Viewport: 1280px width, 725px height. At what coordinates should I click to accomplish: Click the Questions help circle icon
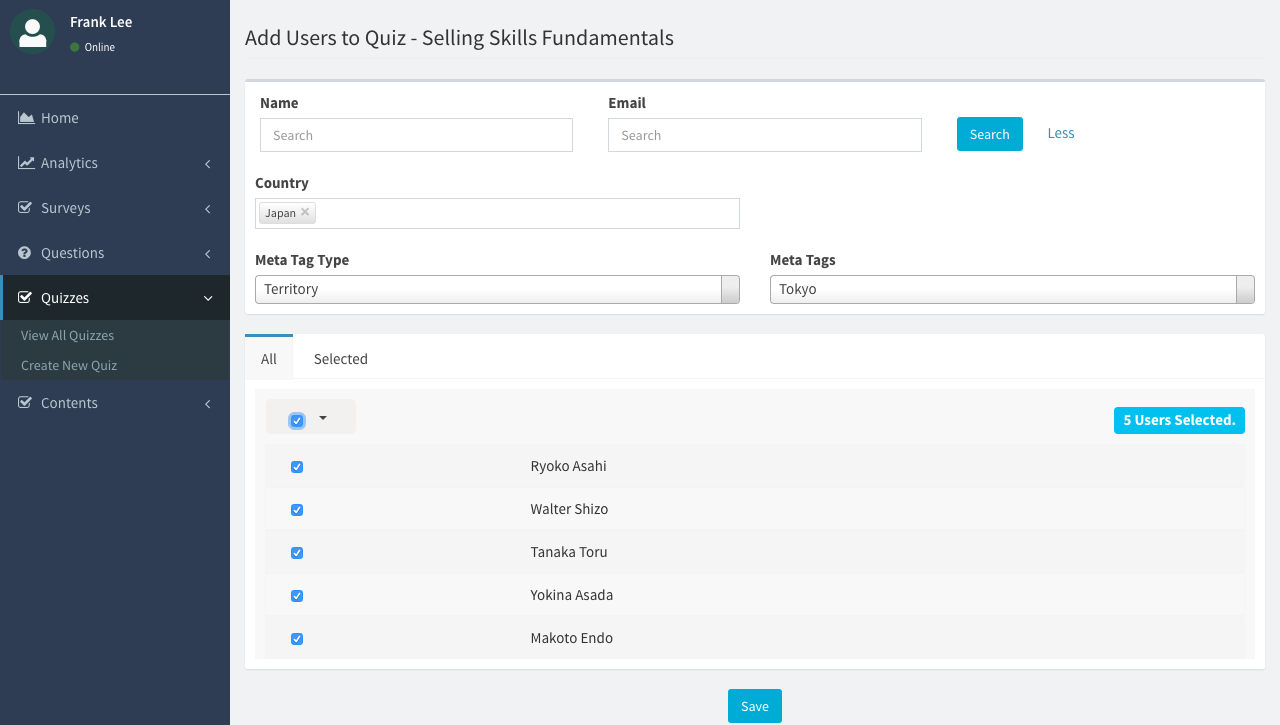pyautogui.click(x=25, y=253)
